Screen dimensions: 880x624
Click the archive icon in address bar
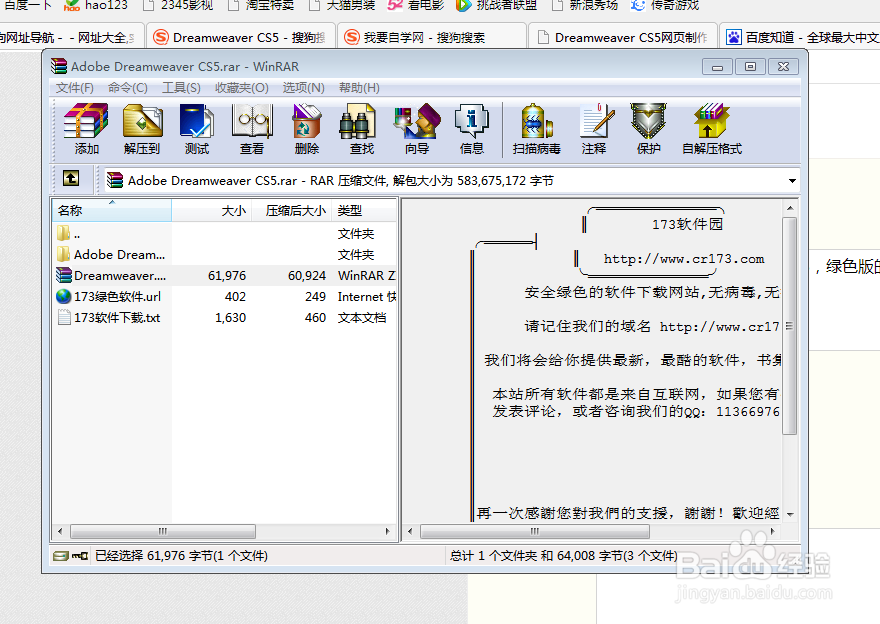pos(114,180)
